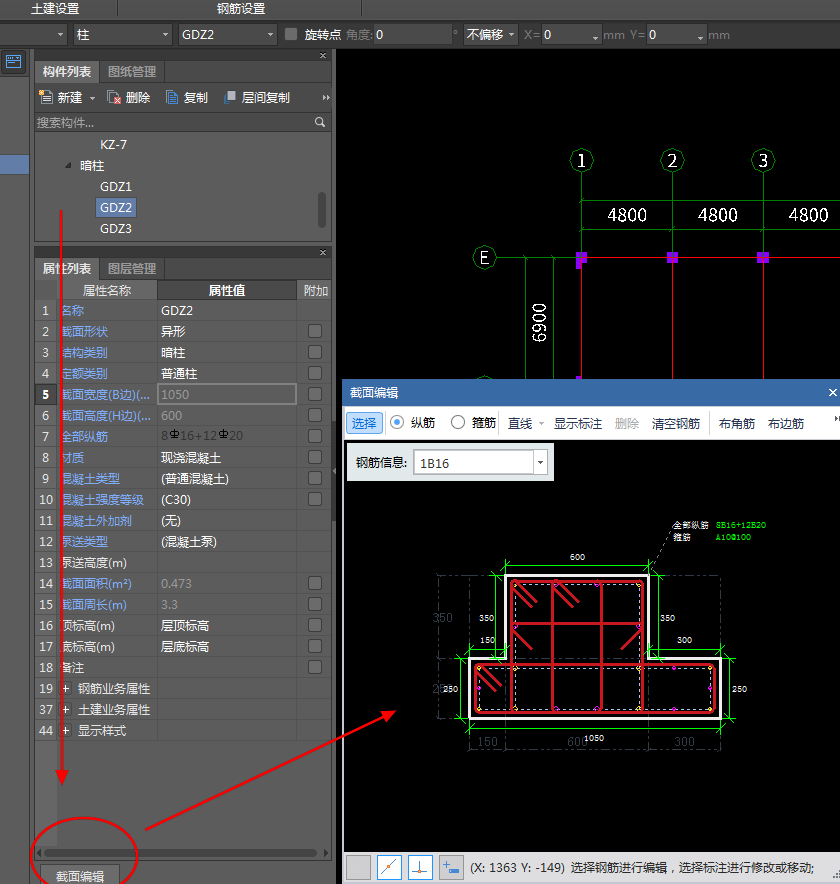Select GDZ3 in the component tree
840x884 pixels.
click(116, 229)
